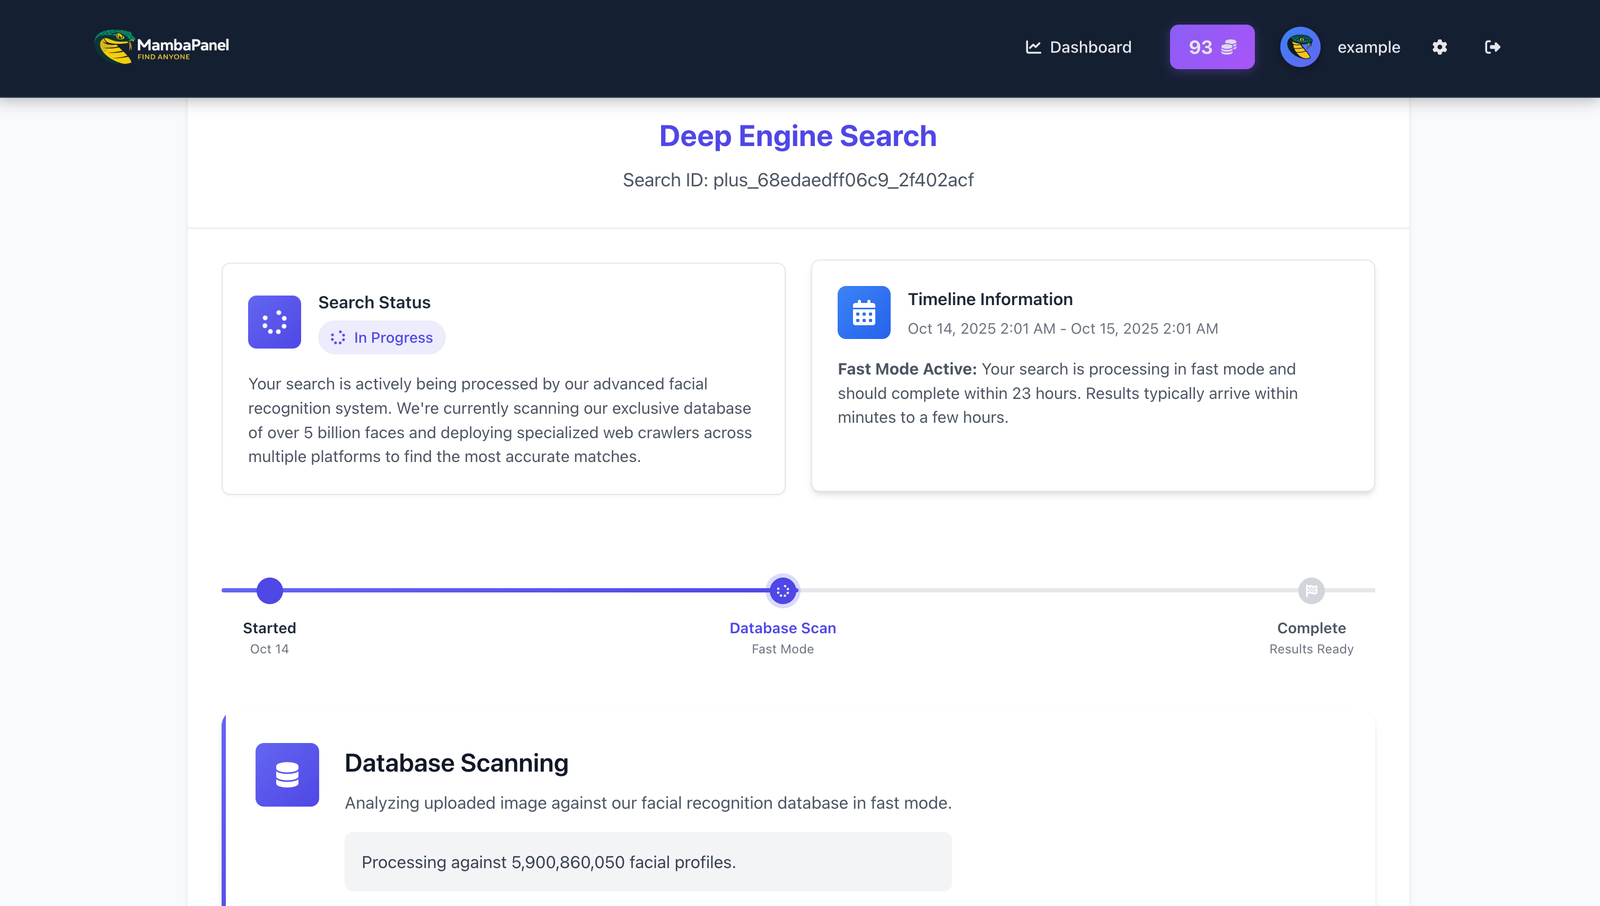Click the Search ID text

click(797, 180)
